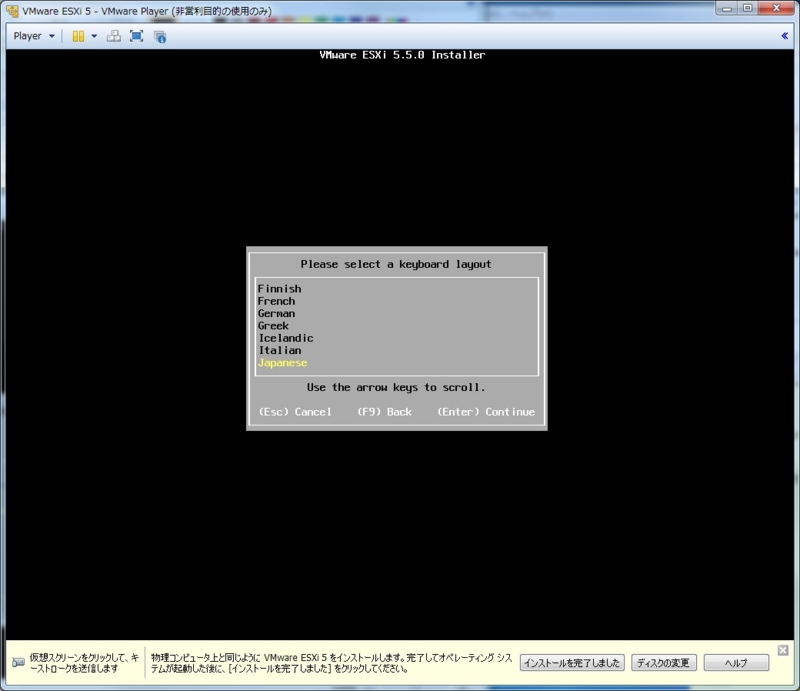Image resolution: width=800 pixels, height=691 pixels.
Task: Select German keyboard layout
Action: [x=396, y=313]
